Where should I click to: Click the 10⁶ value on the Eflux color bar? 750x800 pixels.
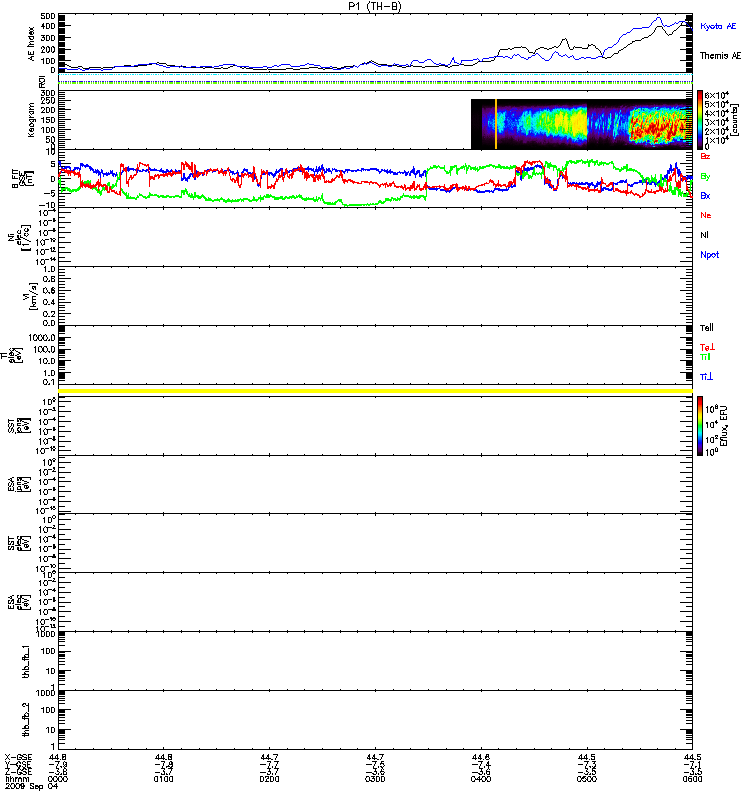[711, 409]
